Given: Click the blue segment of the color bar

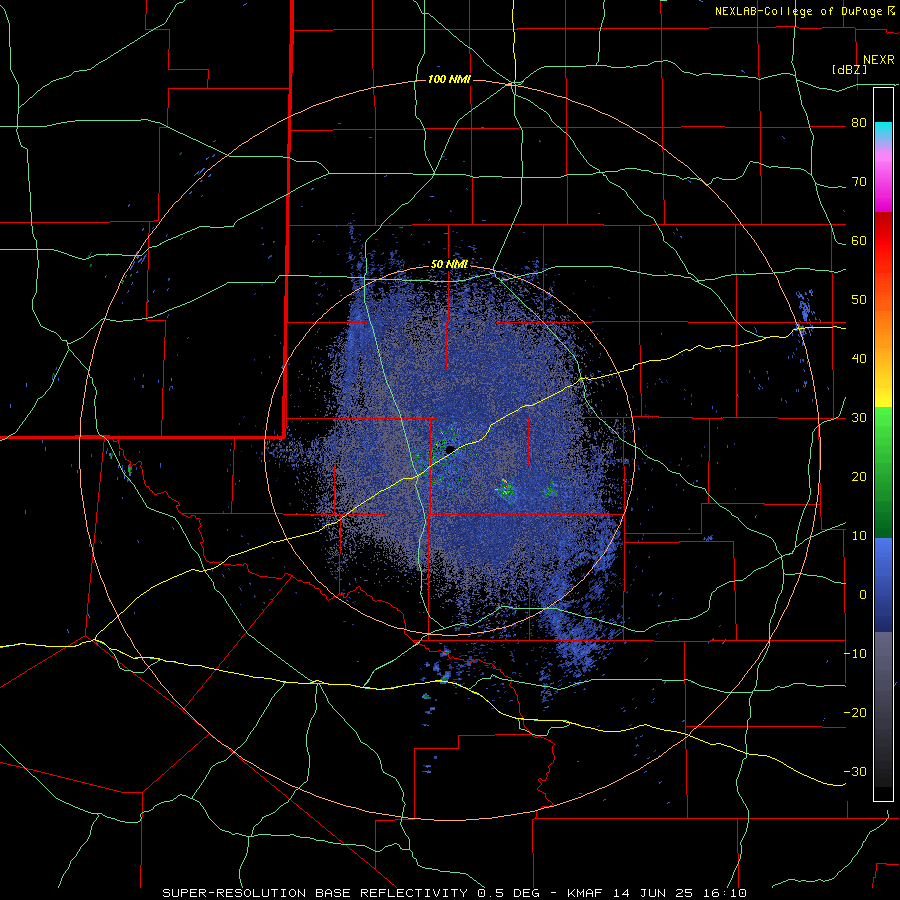Looking at the screenshot, I should [x=883, y=585].
